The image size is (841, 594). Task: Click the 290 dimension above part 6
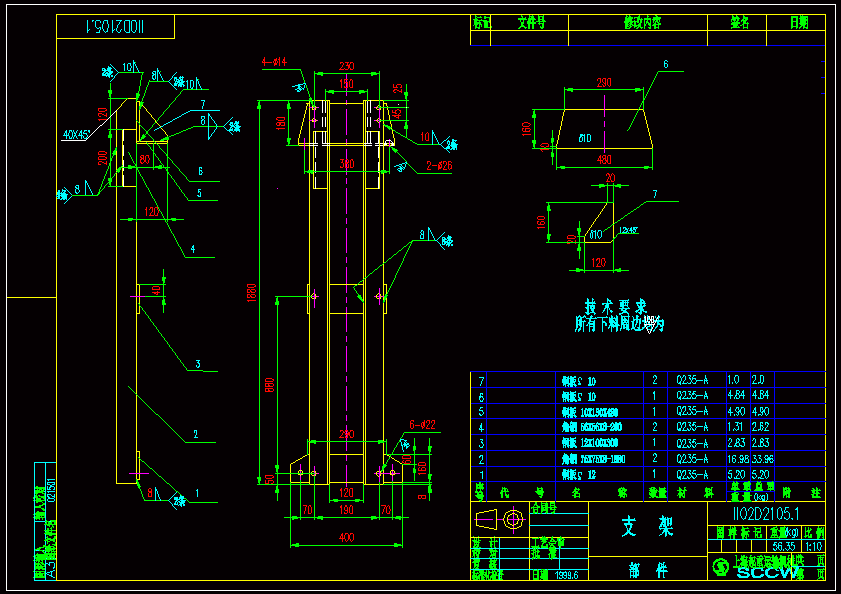point(604,83)
